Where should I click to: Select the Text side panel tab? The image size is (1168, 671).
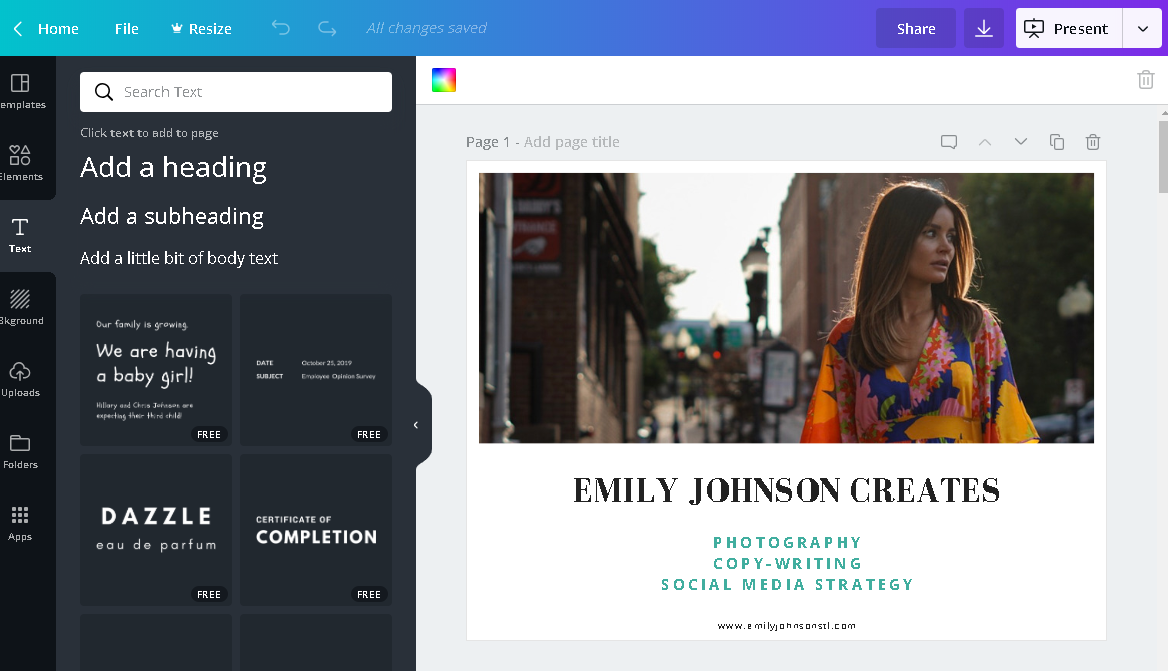coord(20,235)
